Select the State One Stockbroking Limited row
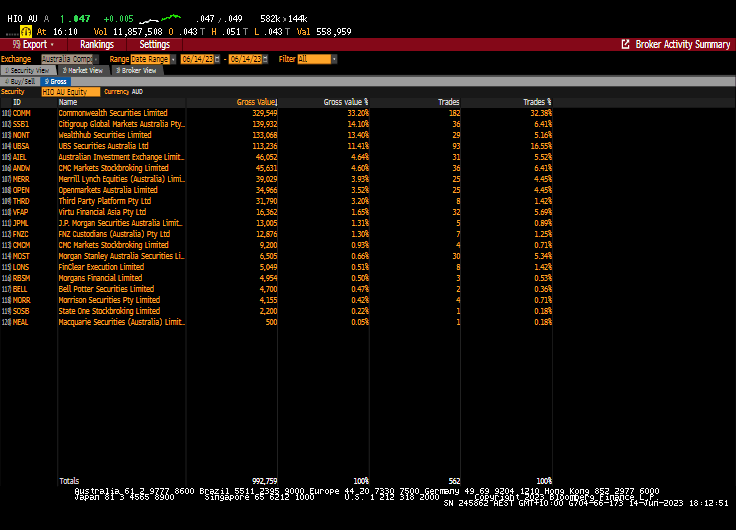Image resolution: width=736 pixels, height=530 pixels. click(x=276, y=311)
